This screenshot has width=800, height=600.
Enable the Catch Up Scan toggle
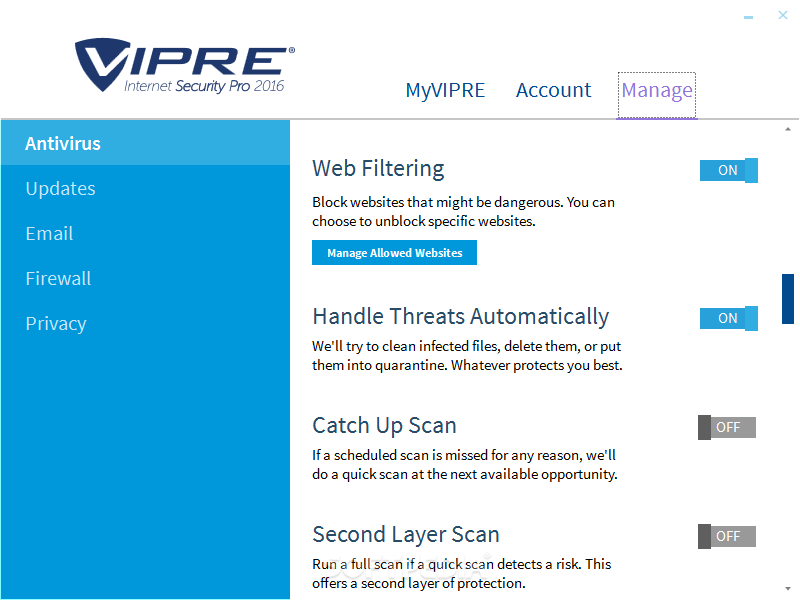coord(727,427)
